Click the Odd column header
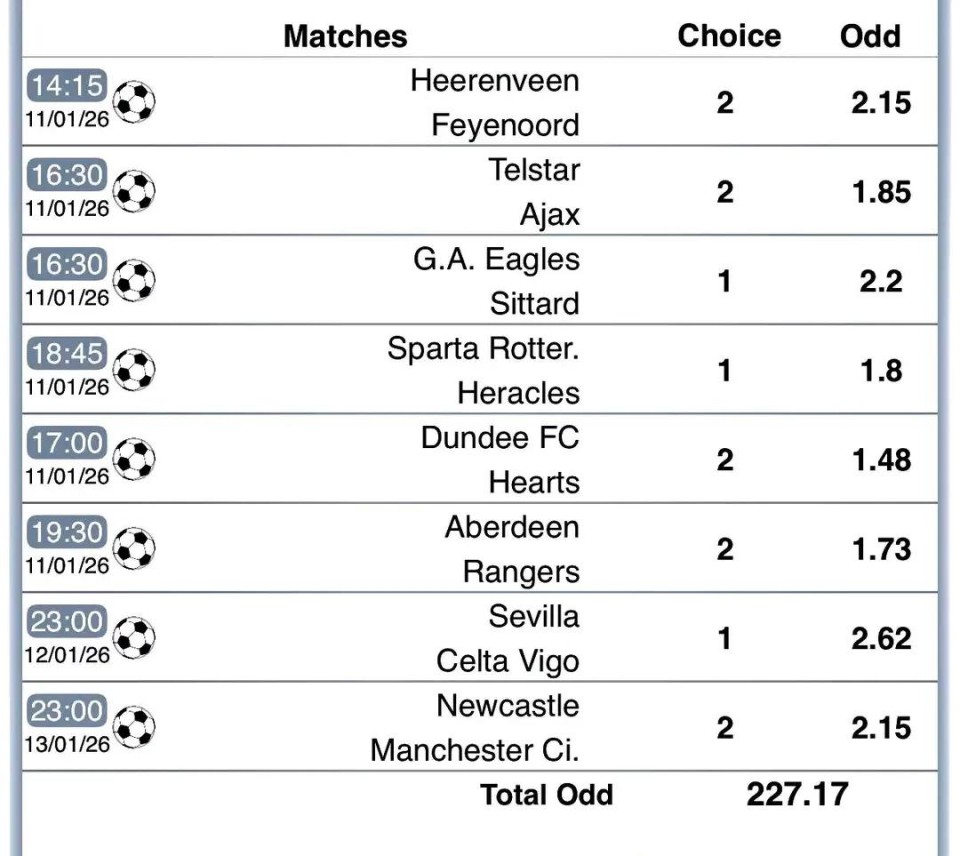 pyautogui.click(x=870, y=36)
